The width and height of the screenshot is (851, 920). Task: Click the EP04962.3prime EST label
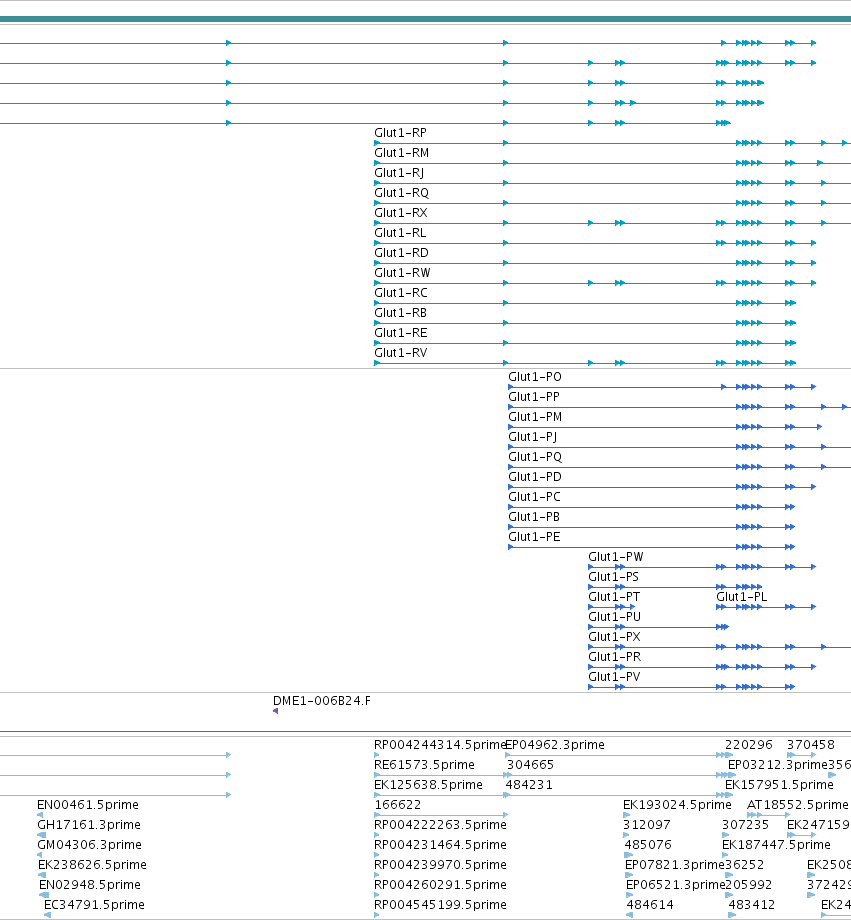tap(555, 745)
